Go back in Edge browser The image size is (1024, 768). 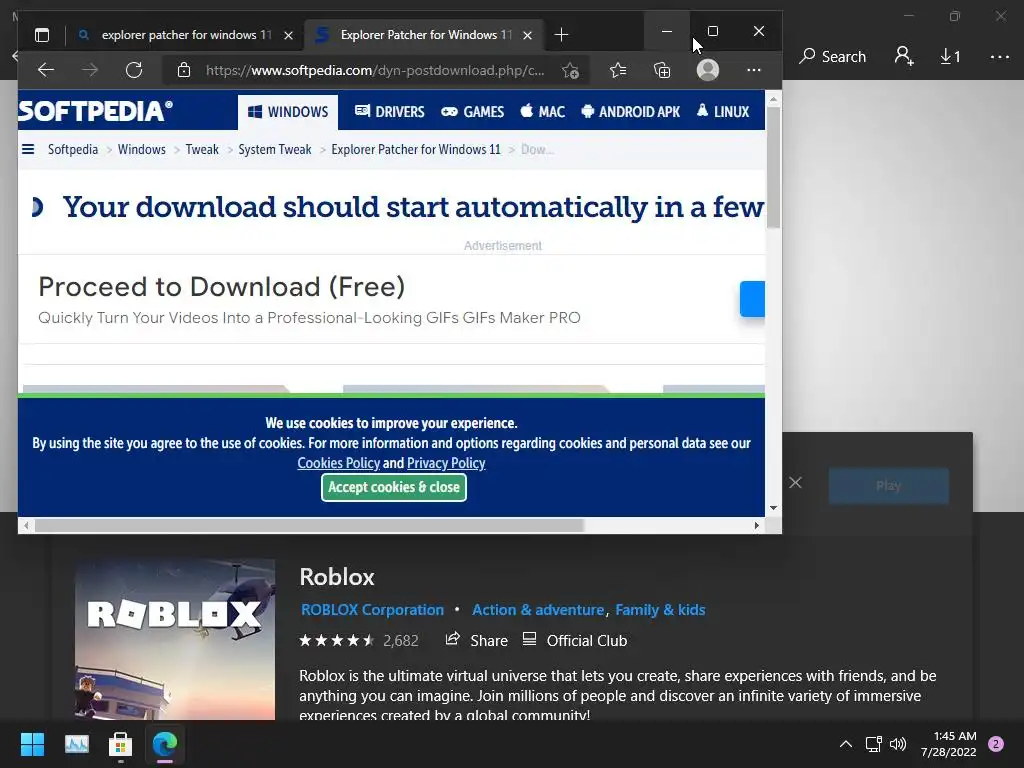tap(46, 70)
